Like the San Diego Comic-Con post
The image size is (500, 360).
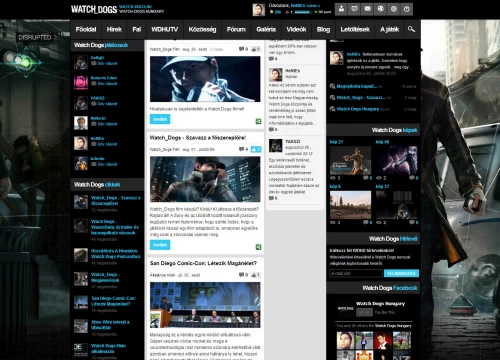point(256,275)
